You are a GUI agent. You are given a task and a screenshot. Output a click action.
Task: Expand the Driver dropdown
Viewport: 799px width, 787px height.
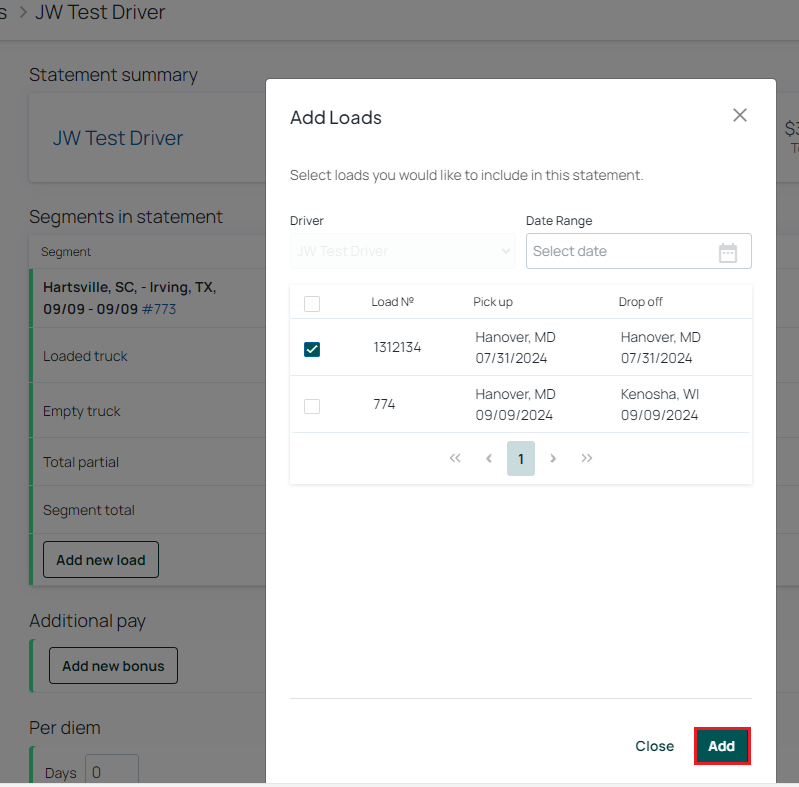tap(403, 251)
